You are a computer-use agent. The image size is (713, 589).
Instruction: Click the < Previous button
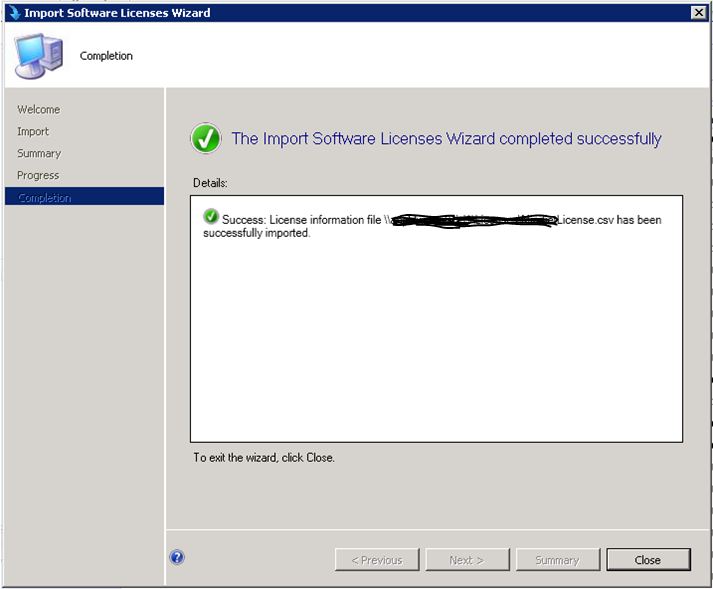(x=377, y=560)
